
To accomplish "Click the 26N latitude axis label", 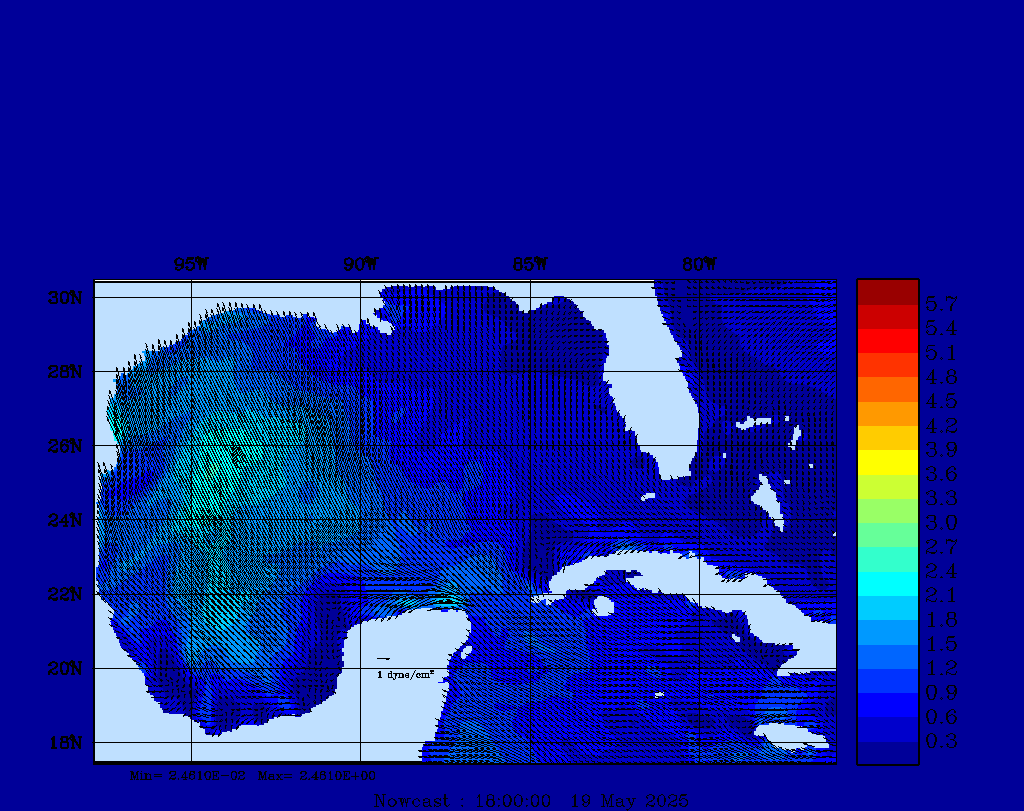I will click(67, 446).
